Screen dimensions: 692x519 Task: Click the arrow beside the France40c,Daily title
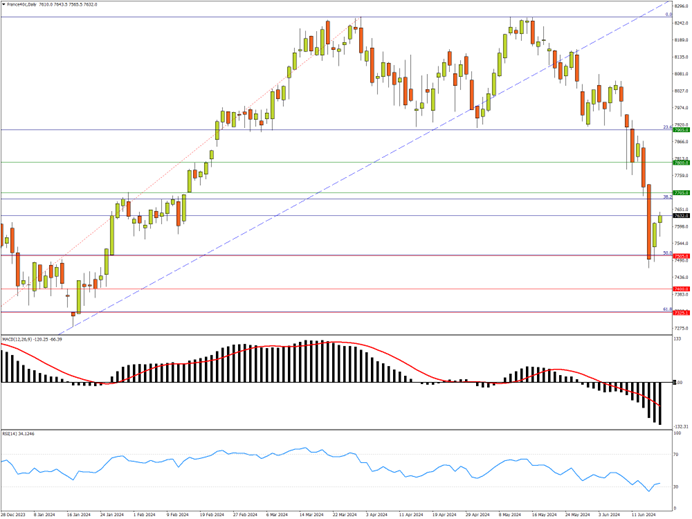(3, 4)
